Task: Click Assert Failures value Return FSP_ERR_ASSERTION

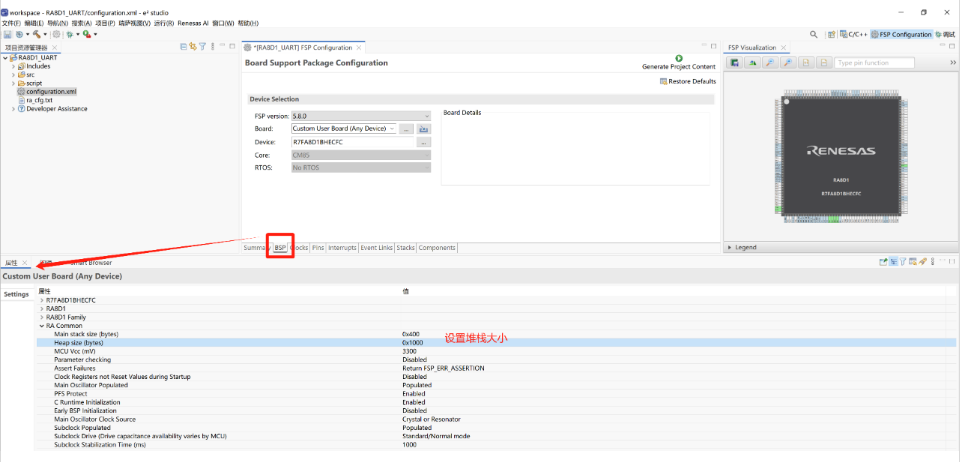Action: pyautogui.click(x=443, y=368)
